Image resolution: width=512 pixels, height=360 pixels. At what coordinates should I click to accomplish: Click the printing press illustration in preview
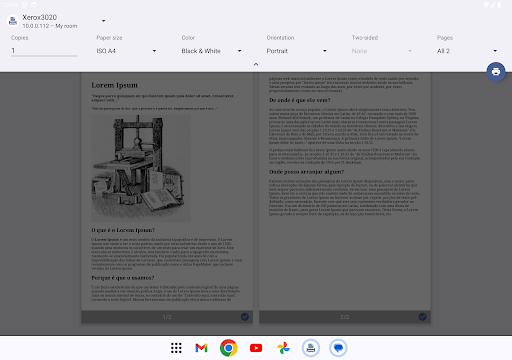(x=141, y=168)
